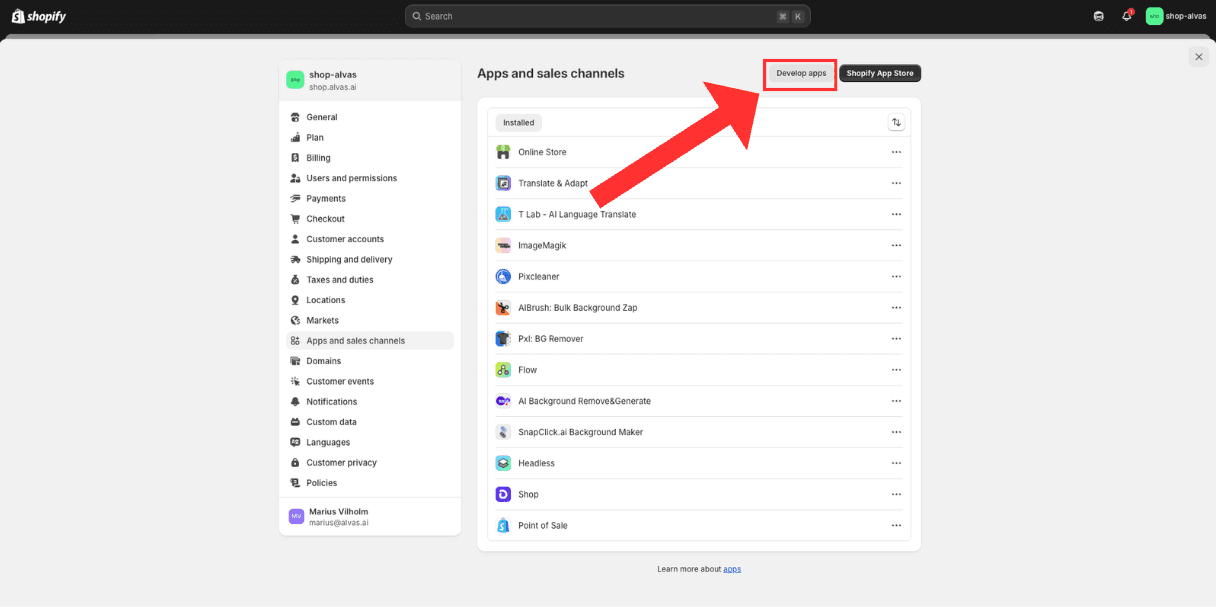Open the Shopify App Store button
The image size is (1216, 607).
tap(880, 73)
